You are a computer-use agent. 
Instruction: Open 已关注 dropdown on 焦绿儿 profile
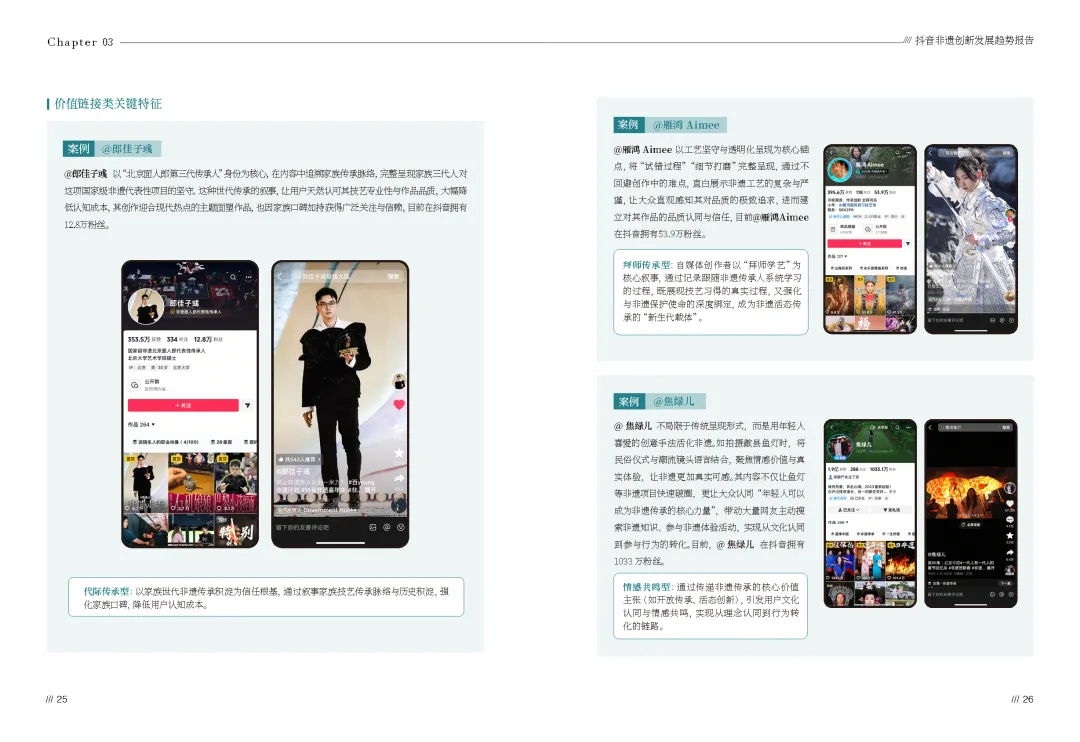(x=849, y=510)
